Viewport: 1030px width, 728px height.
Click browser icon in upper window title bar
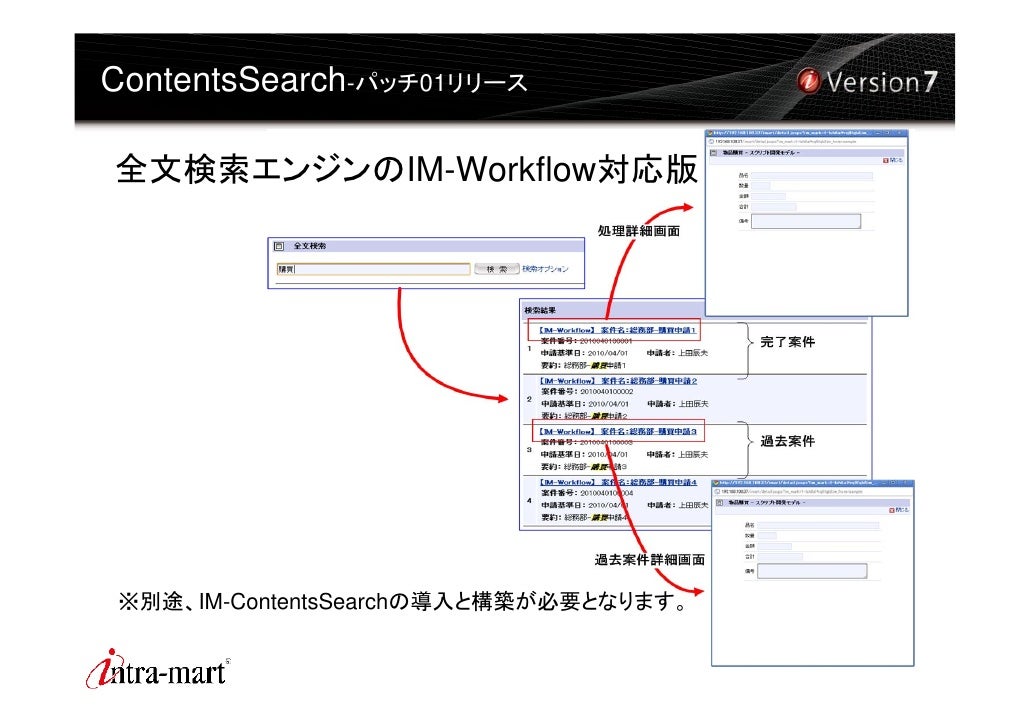[x=710, y=133]
